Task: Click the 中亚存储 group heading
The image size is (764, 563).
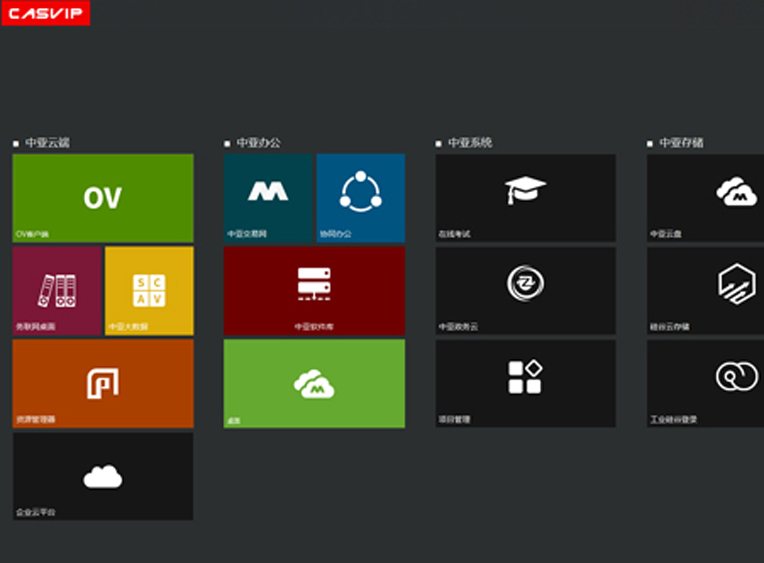Action: pyautogui.click(x=681, y=143)
